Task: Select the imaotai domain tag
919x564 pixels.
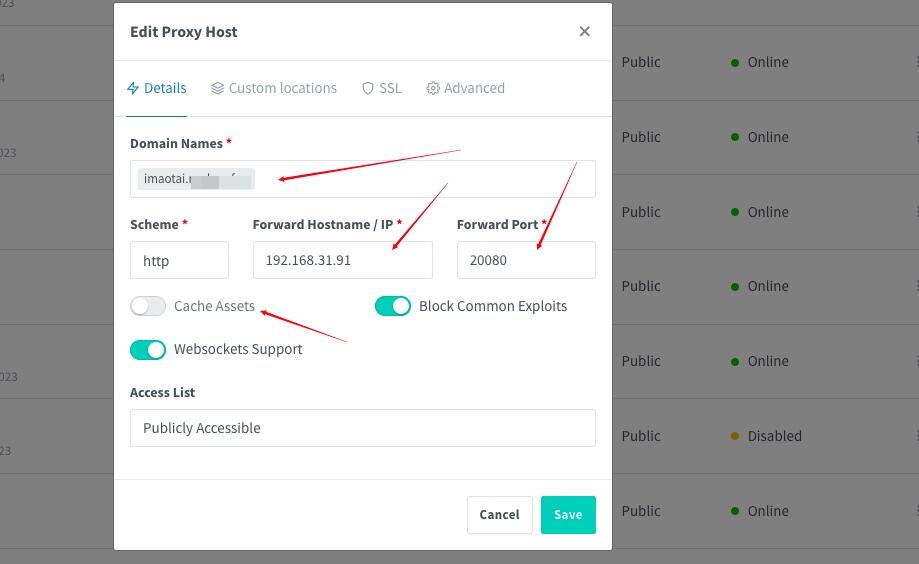Action: 196,179
